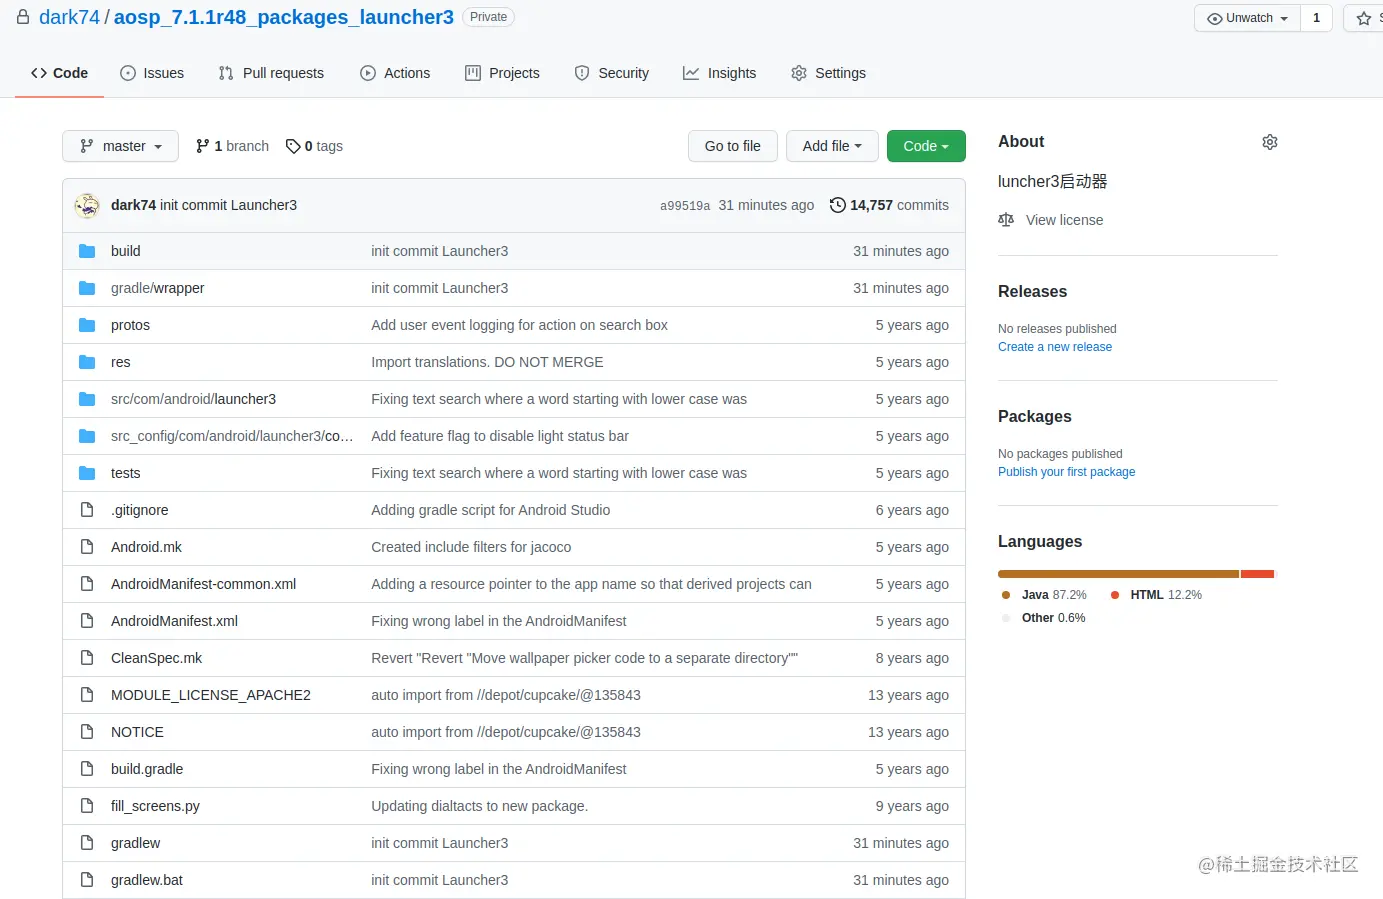This screenshot has height=899, width=1383.
Task: Click the file icon for NOTICE
Action: 87,732
